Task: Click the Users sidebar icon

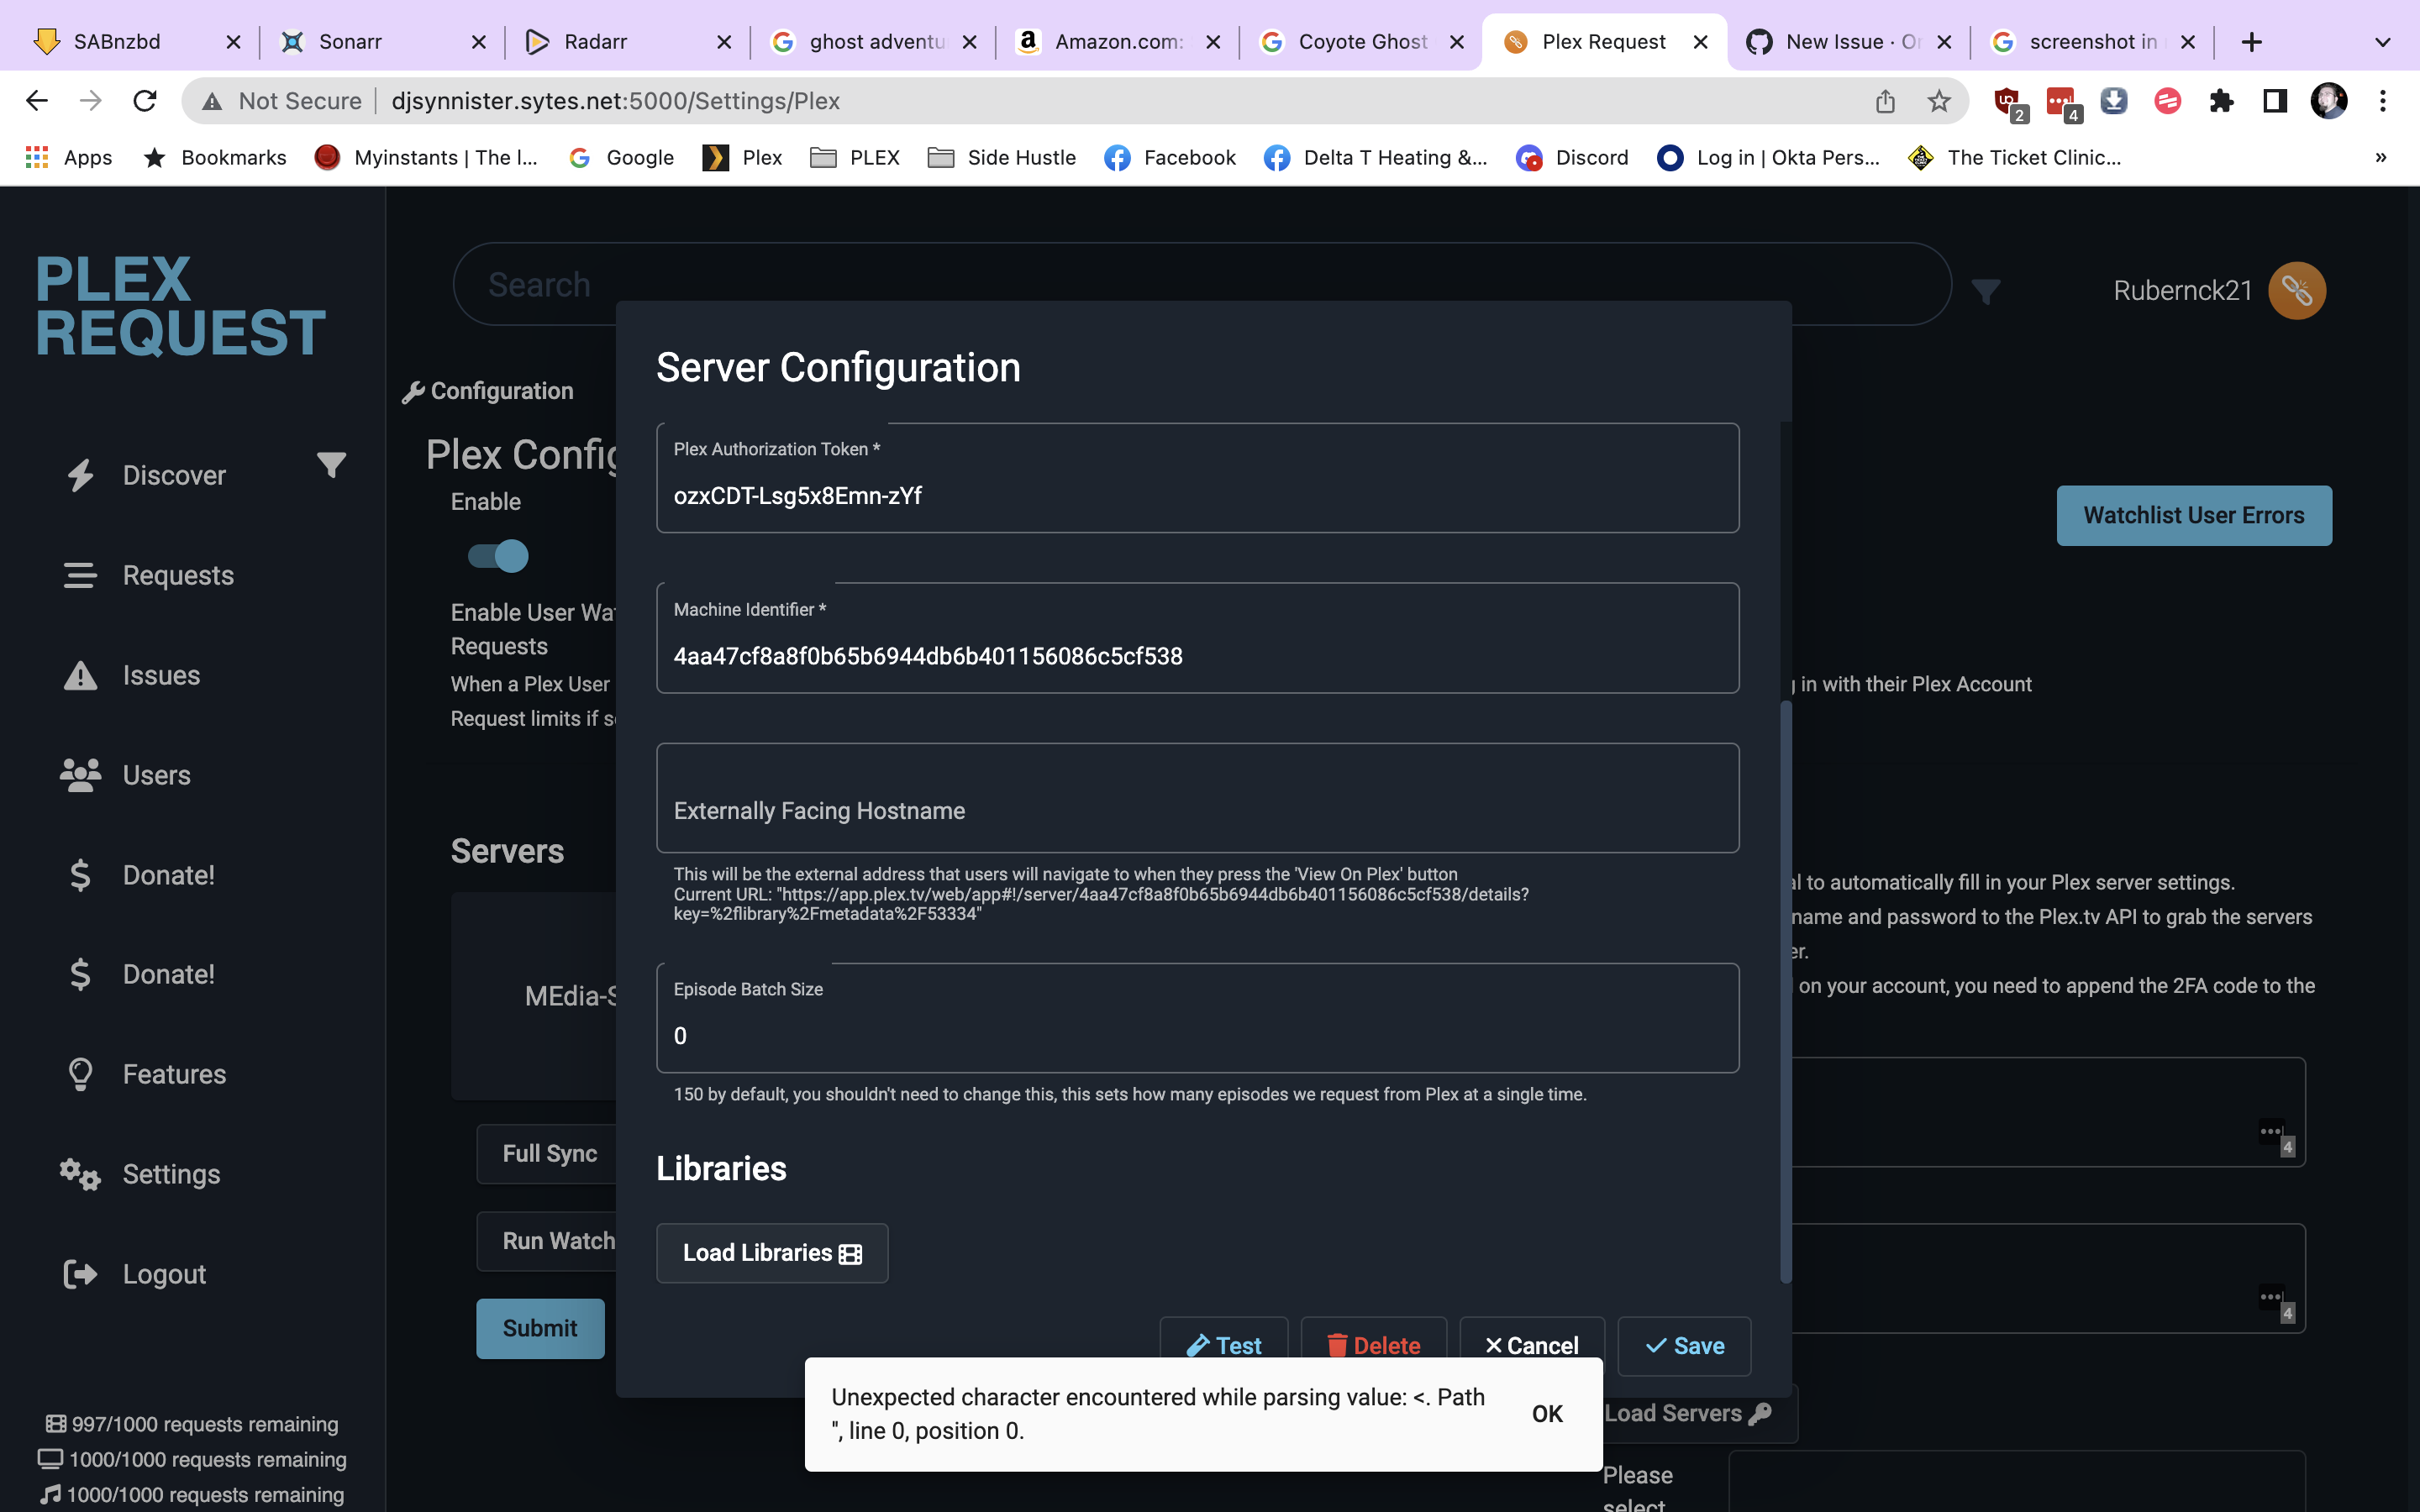Action: [80, 775]
